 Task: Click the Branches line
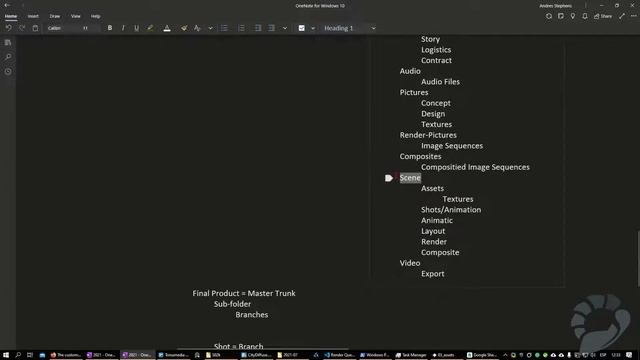pyautogui.click(x=252, y=315)
